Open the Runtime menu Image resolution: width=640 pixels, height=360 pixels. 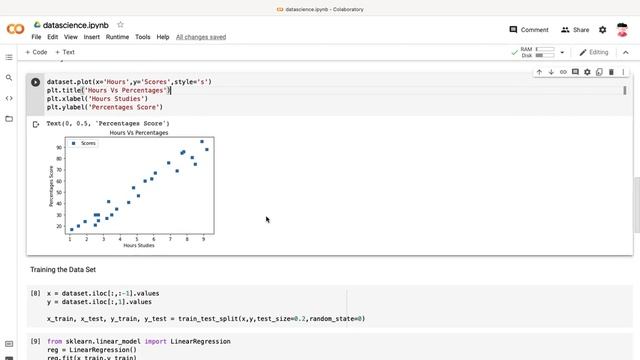point(117,37)
